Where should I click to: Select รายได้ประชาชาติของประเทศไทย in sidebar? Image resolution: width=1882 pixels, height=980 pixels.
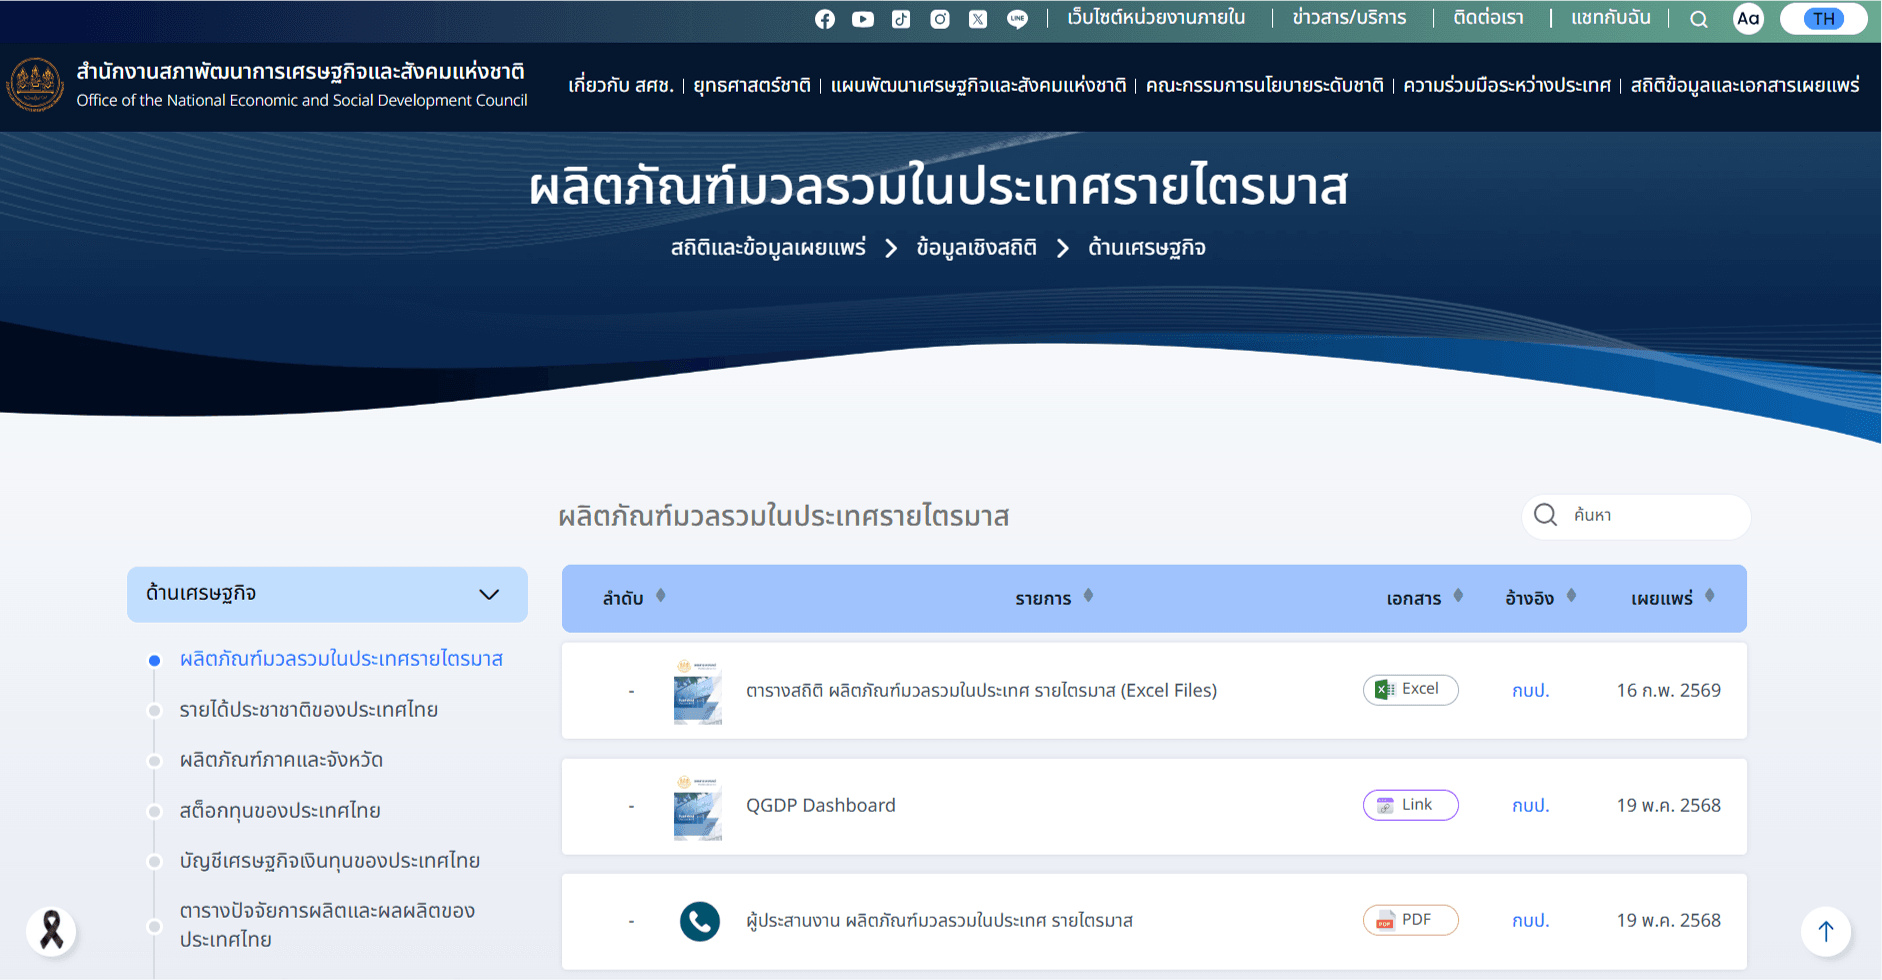[x=308, y=710]
